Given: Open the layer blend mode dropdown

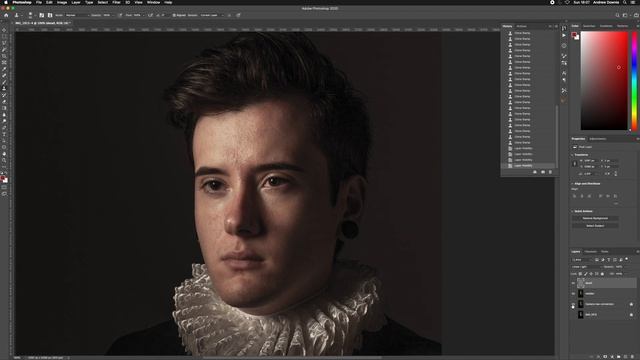Looking at the screenshot, I should click(587, 267).
